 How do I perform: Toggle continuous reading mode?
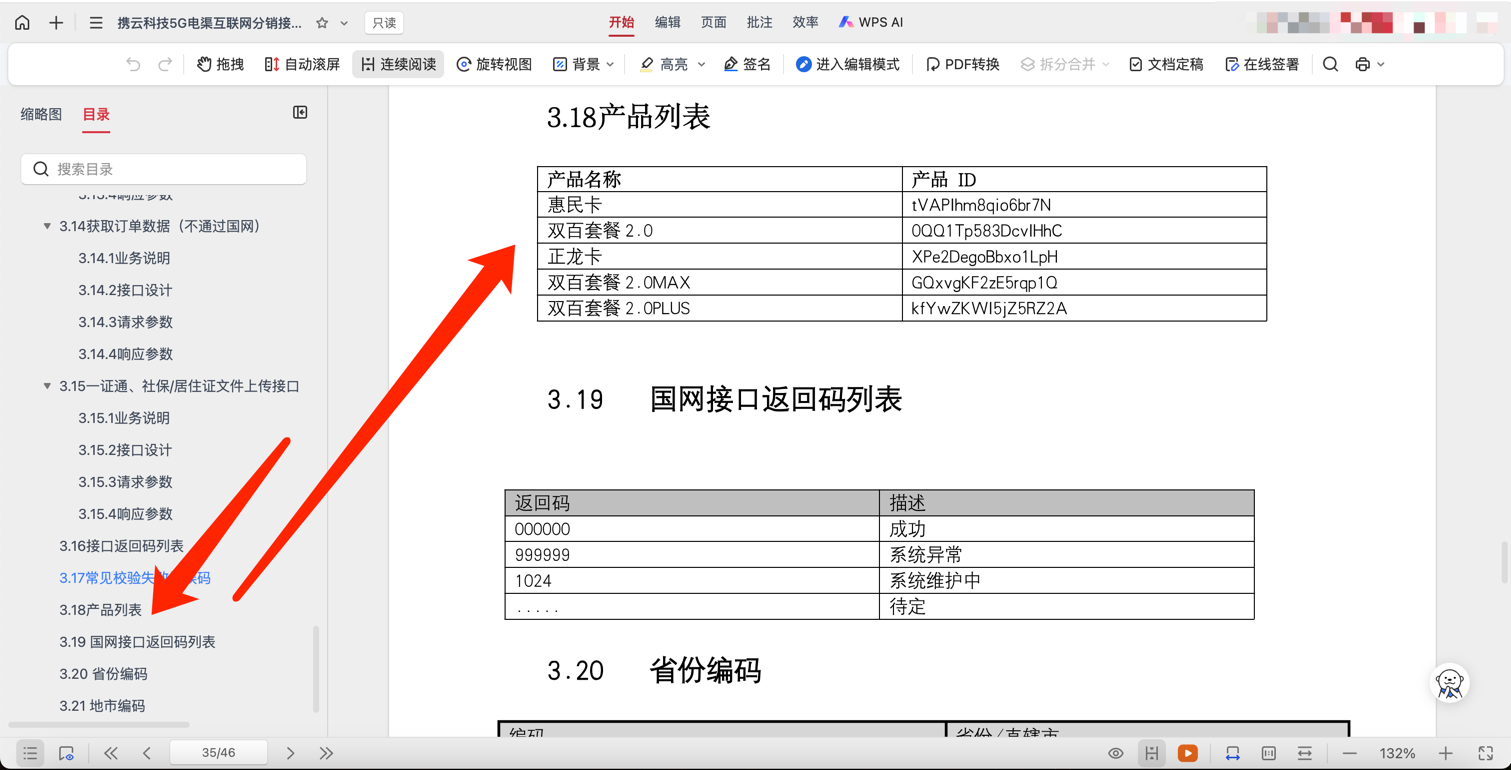[398, 64]
